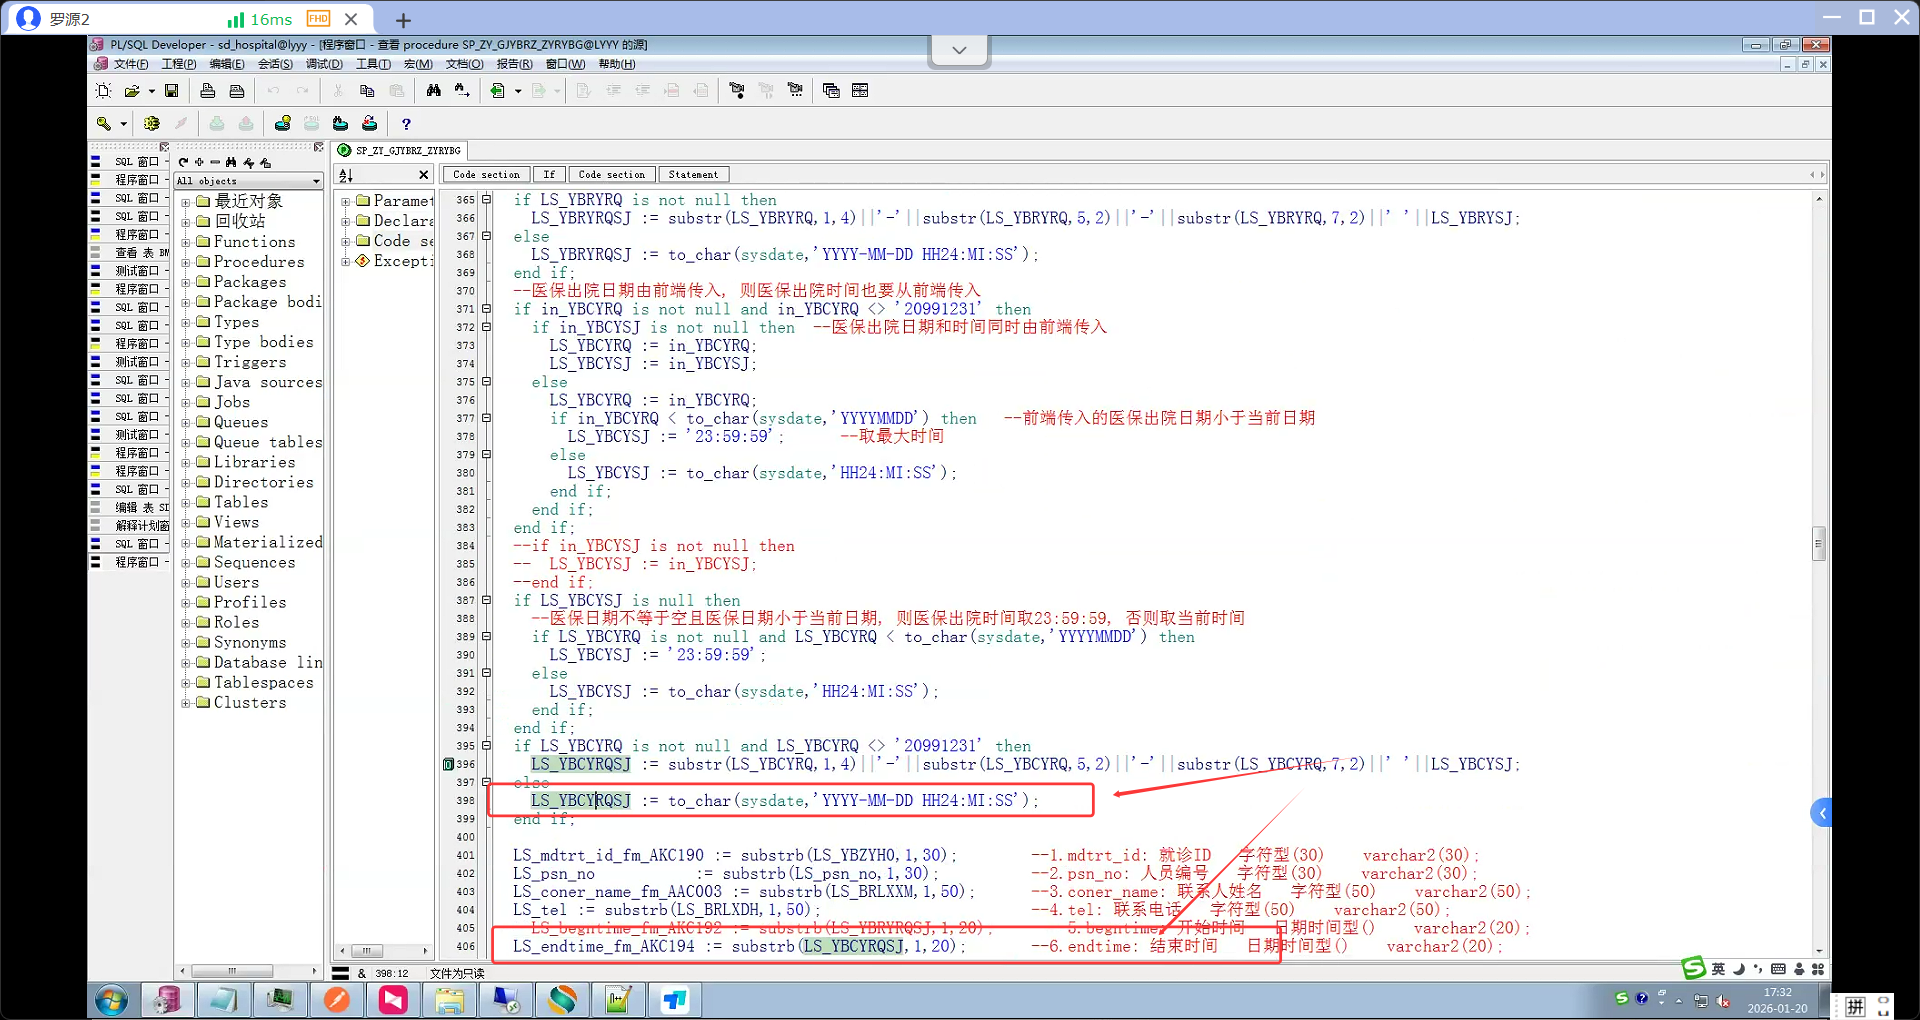
Task: Click the Save disk icon in toolbar
Action: (x=172, y=91)
